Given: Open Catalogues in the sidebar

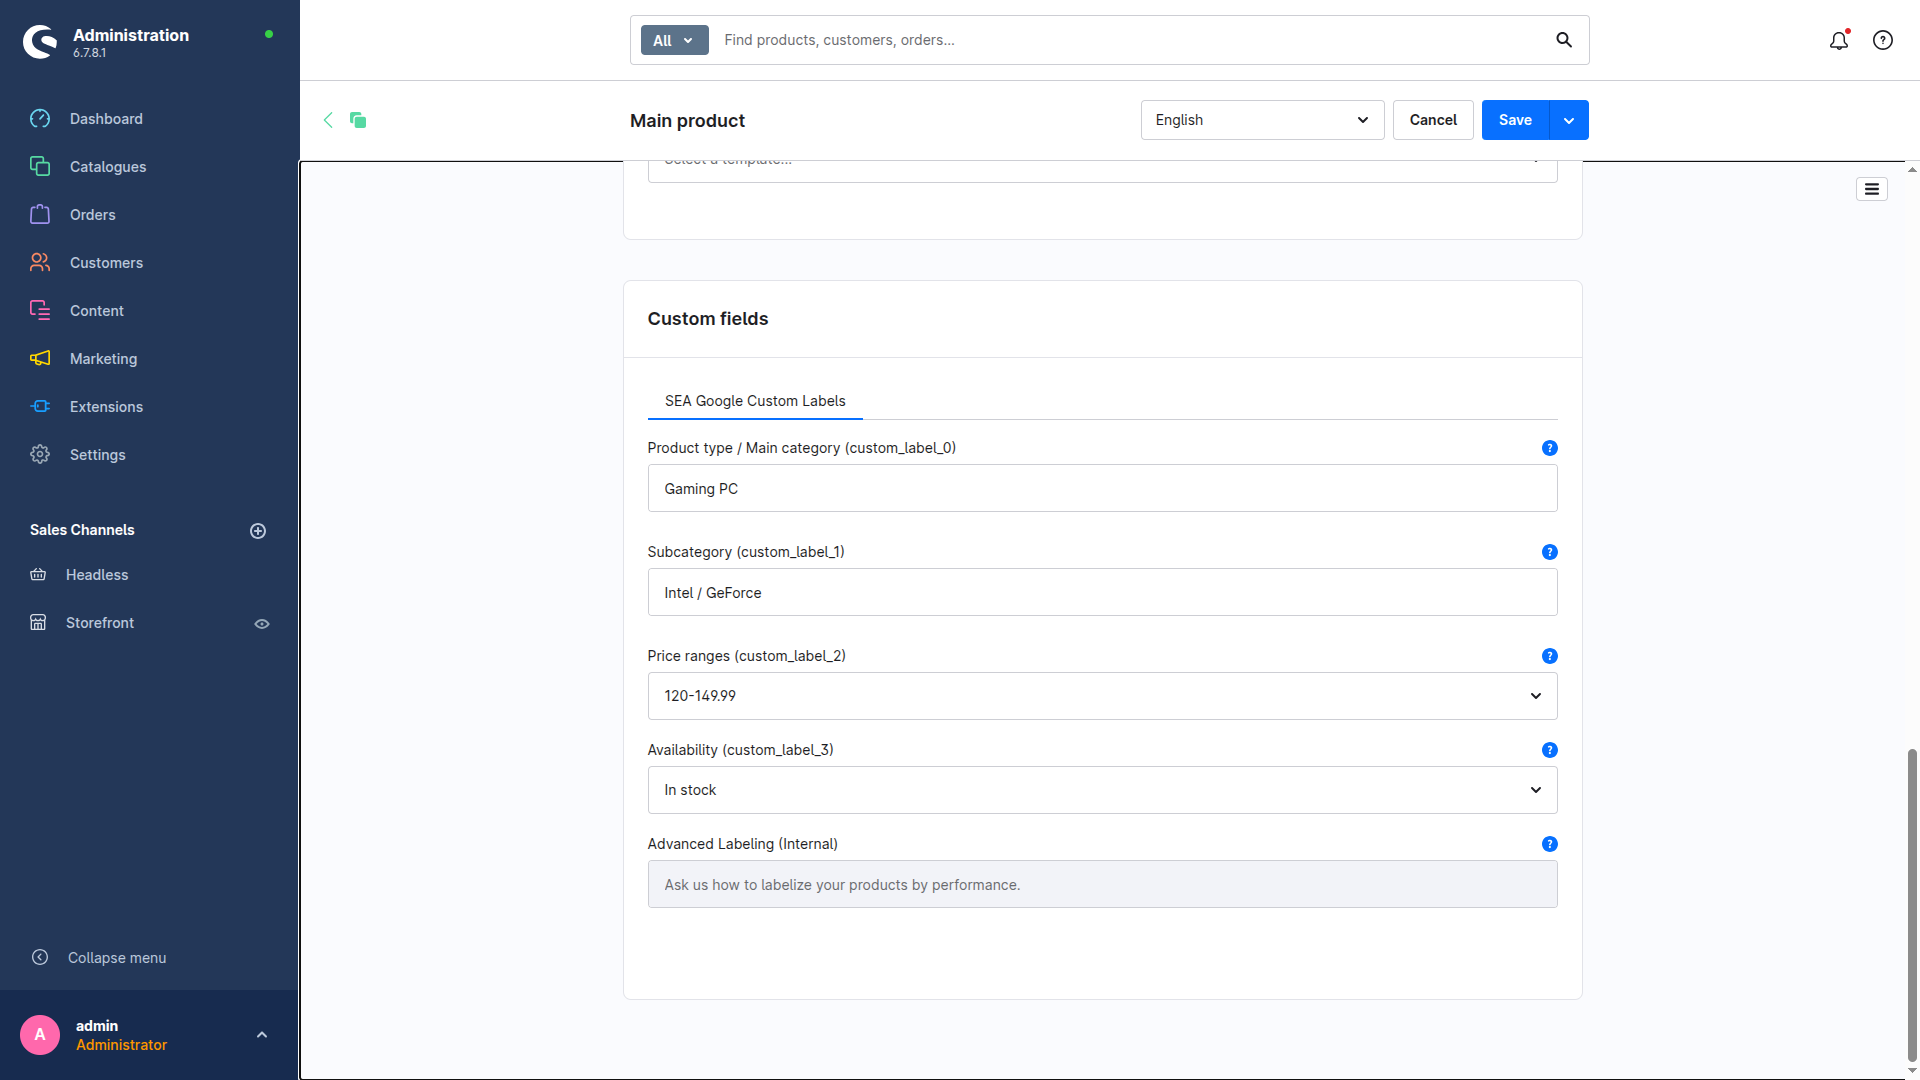Looking at the screenshot, I should (x=108, y=167).
